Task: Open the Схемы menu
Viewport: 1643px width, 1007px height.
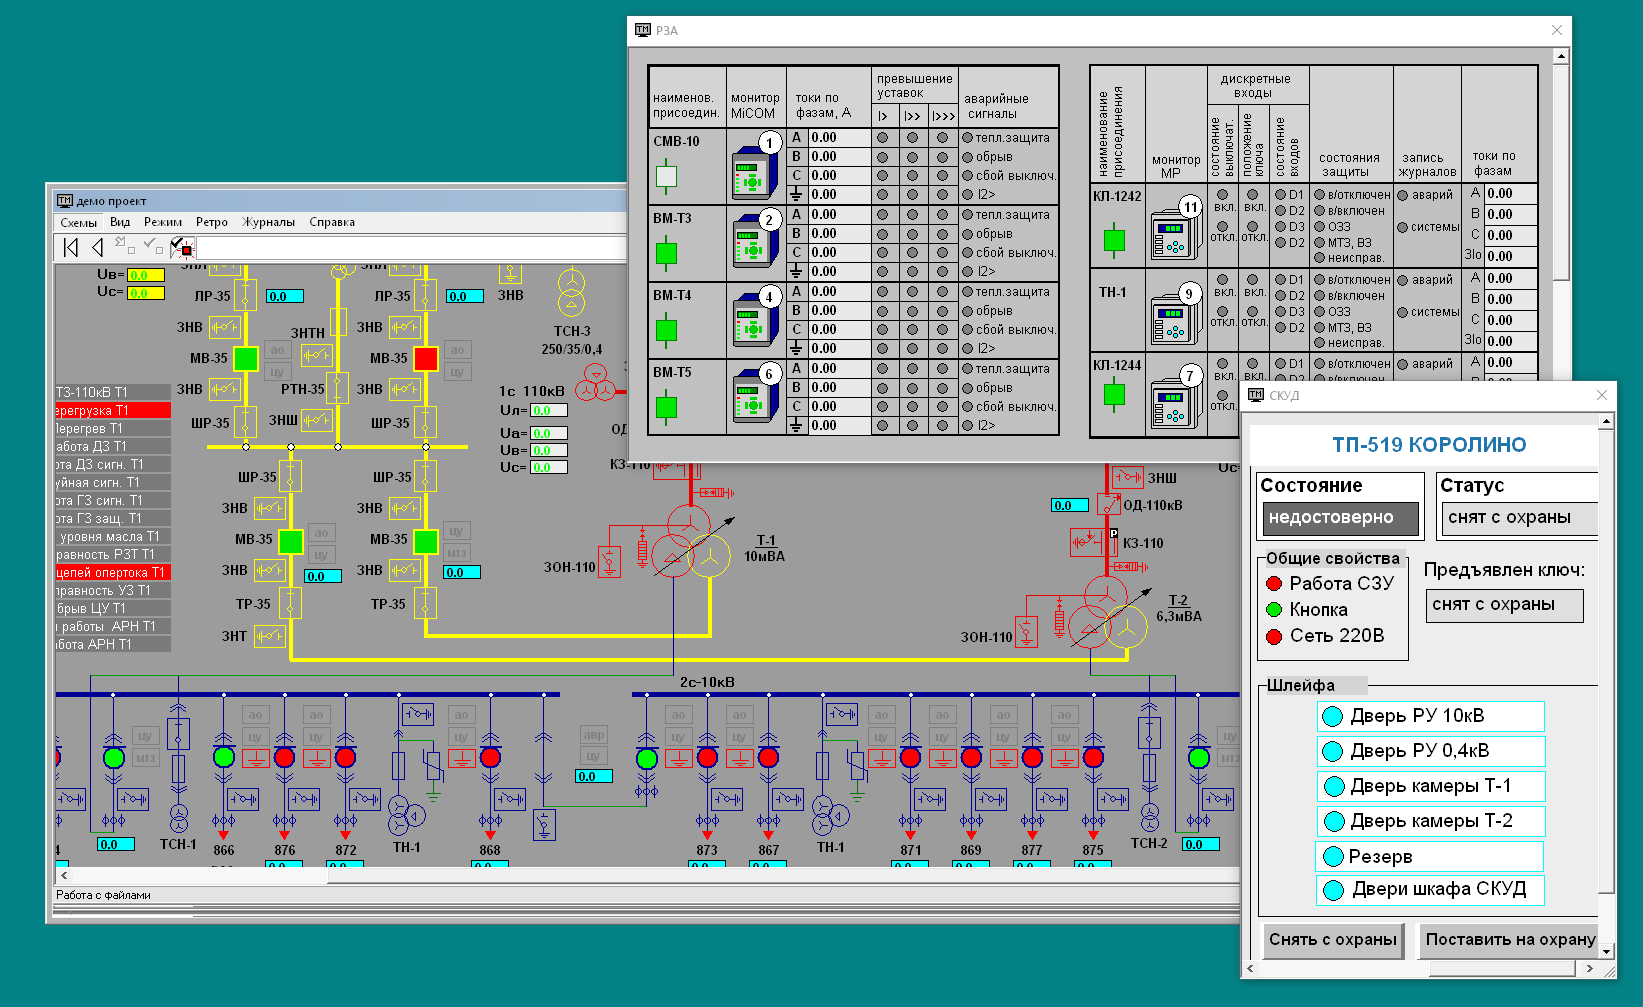Action: [78, 222]
